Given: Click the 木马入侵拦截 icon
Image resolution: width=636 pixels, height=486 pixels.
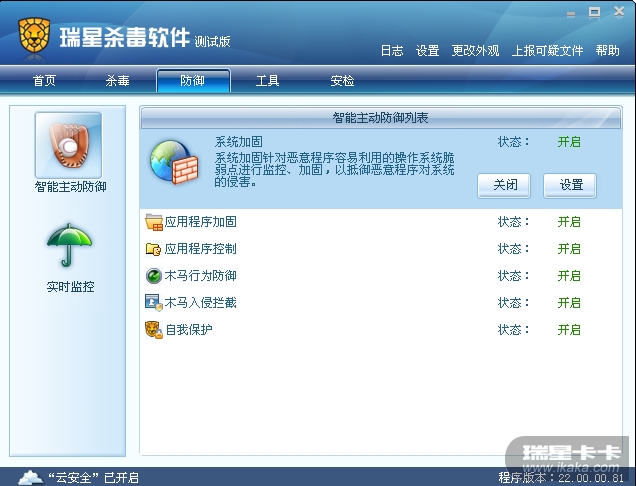Looking at the screenshot, I should (x=154, y=303).
